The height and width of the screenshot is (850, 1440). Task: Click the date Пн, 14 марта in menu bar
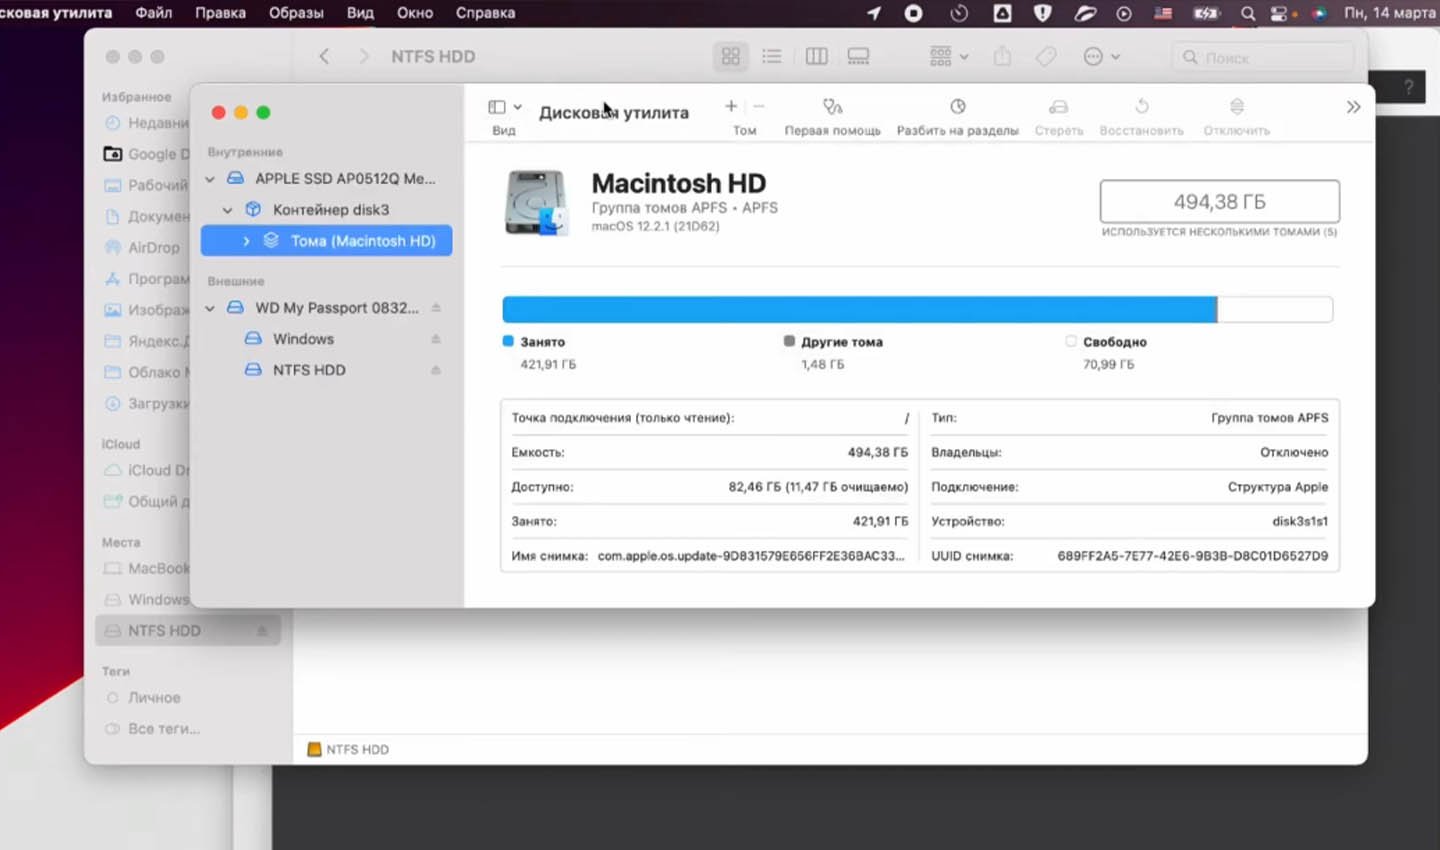(x=1390, y=13)
